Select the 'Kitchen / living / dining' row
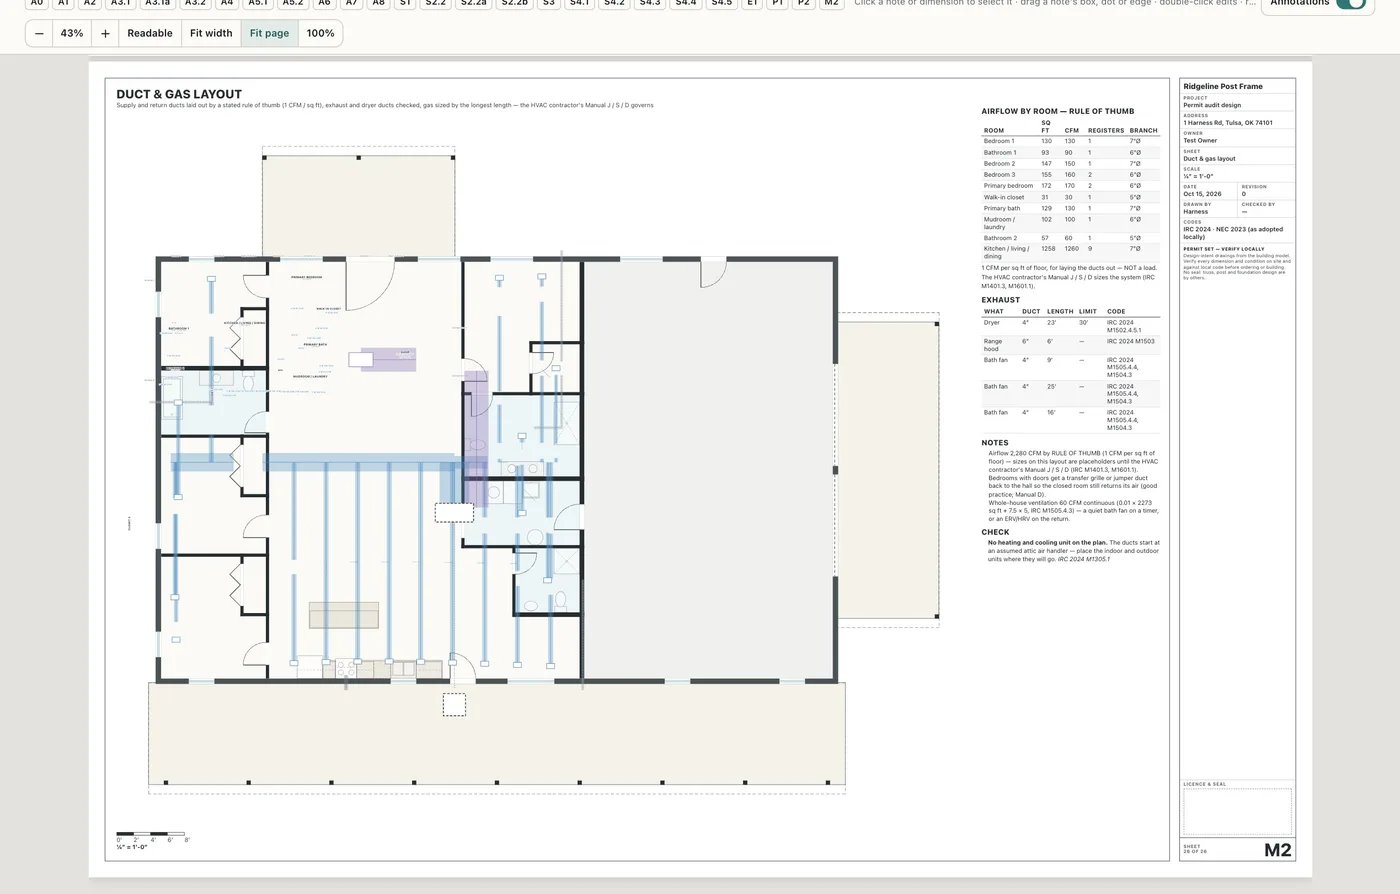 tap(1070, 253)
